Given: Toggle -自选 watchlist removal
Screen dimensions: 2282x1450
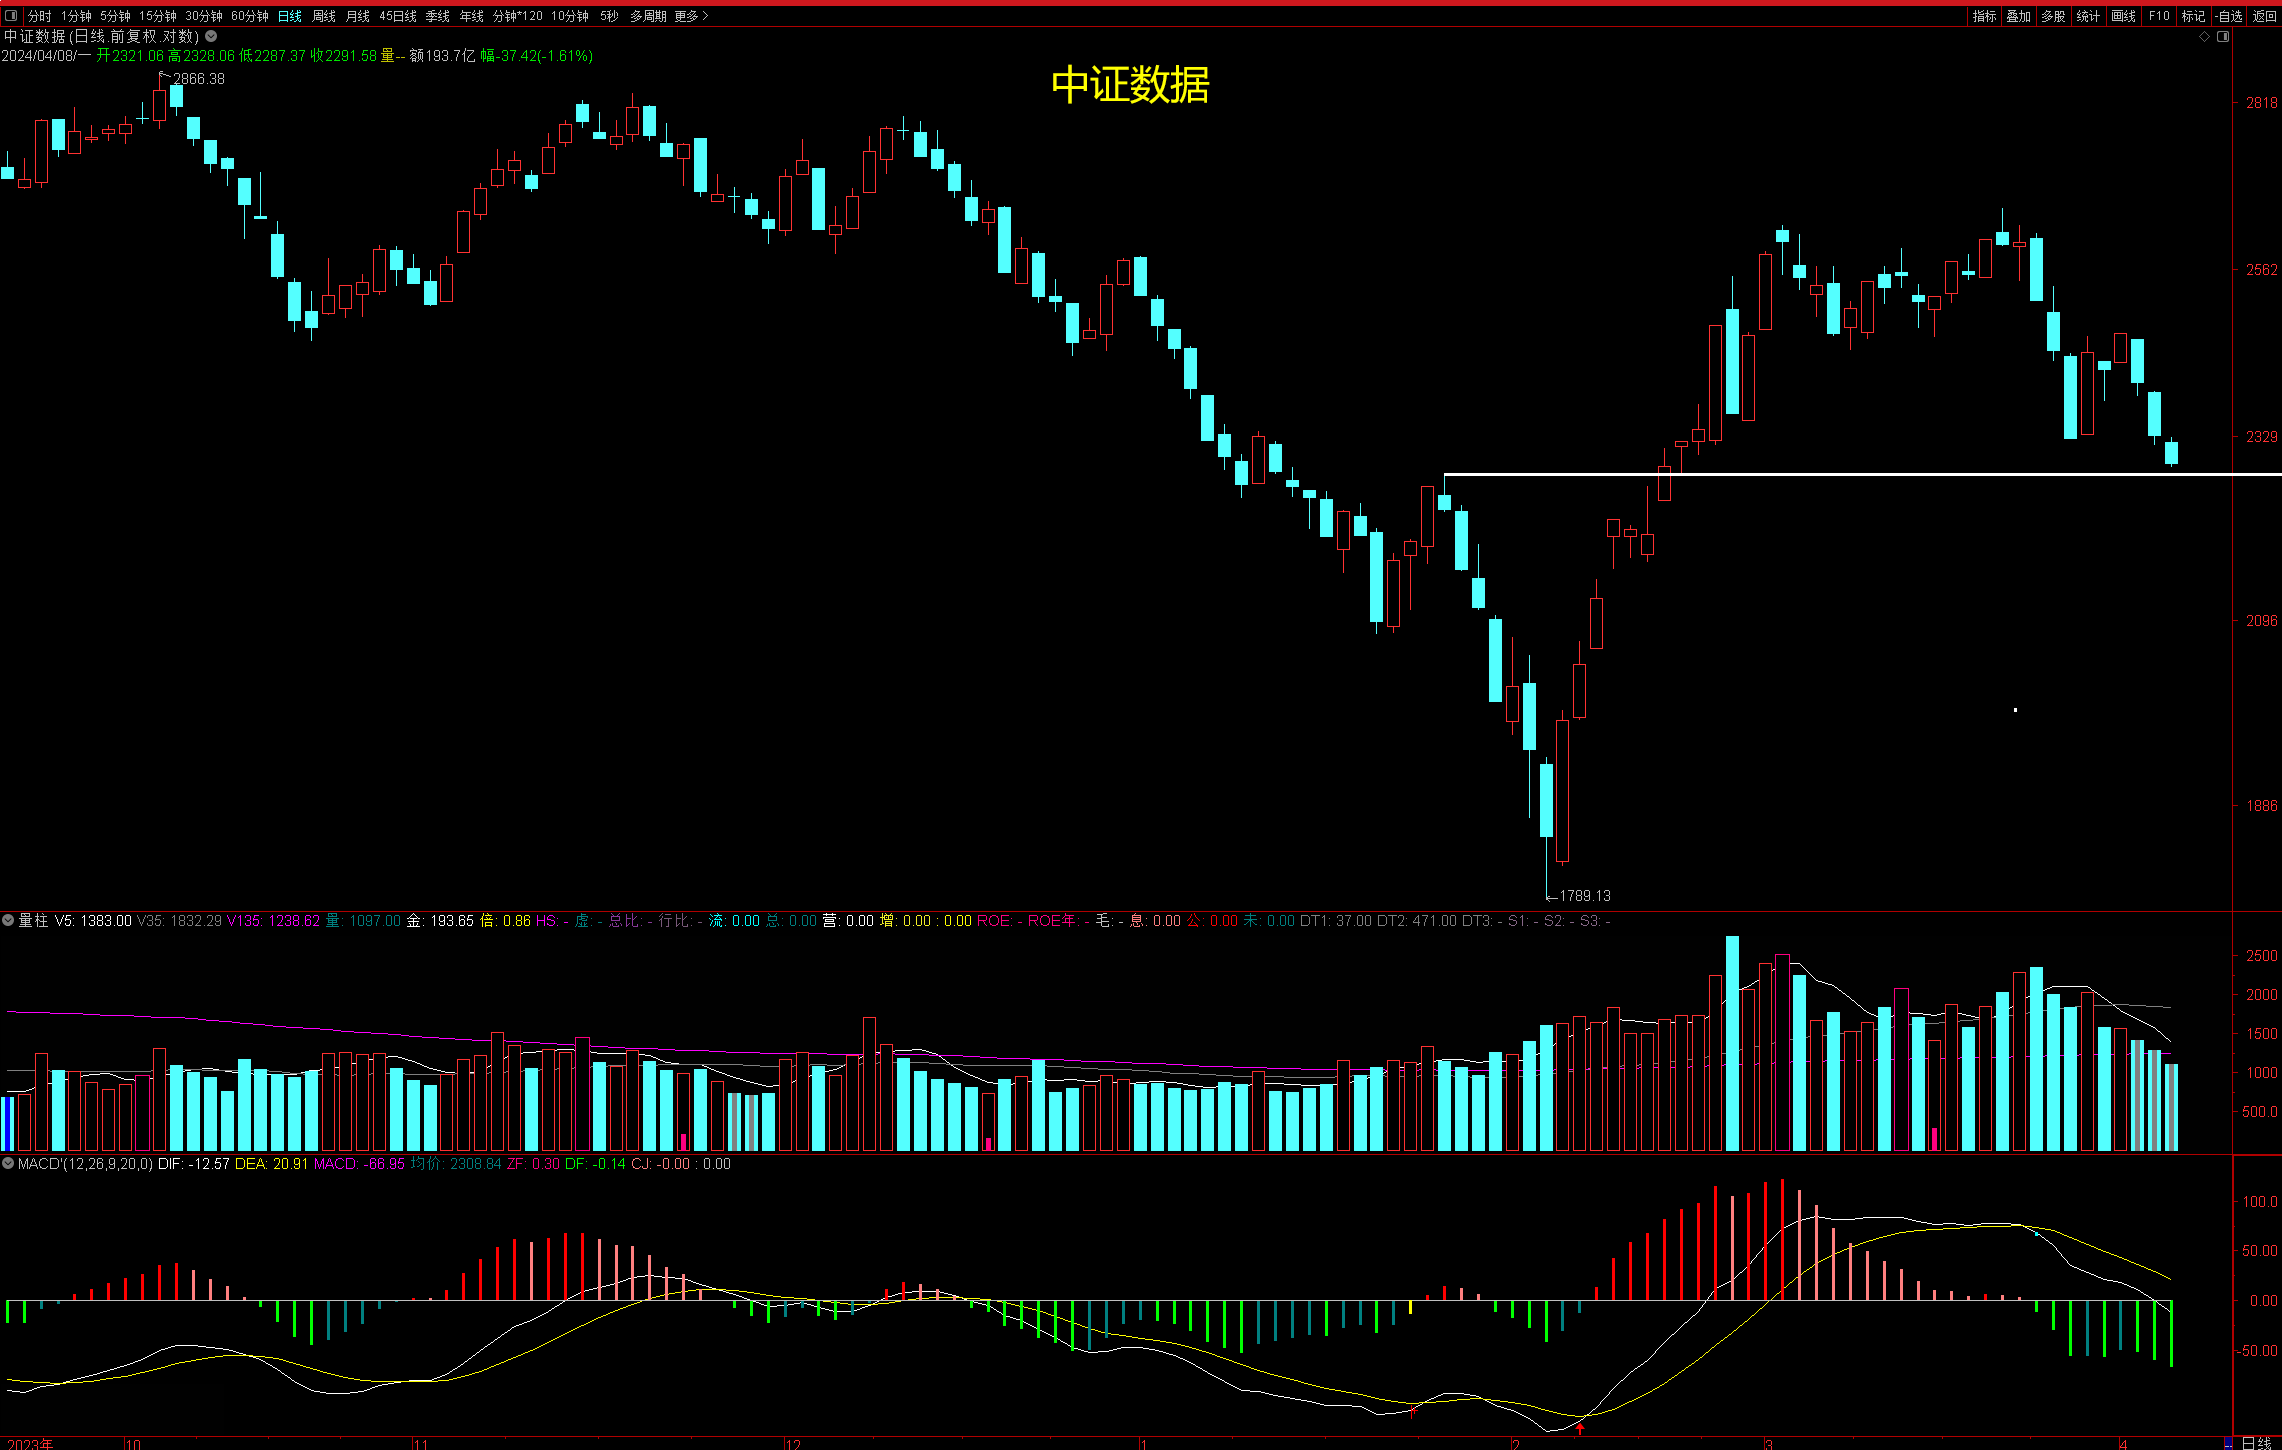Looking at the screenshot, I should click(2228, 16).
